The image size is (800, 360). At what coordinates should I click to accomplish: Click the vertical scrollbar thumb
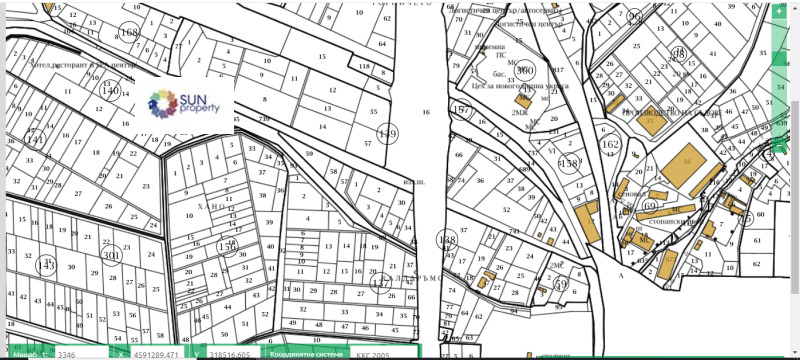coord(795,197)
